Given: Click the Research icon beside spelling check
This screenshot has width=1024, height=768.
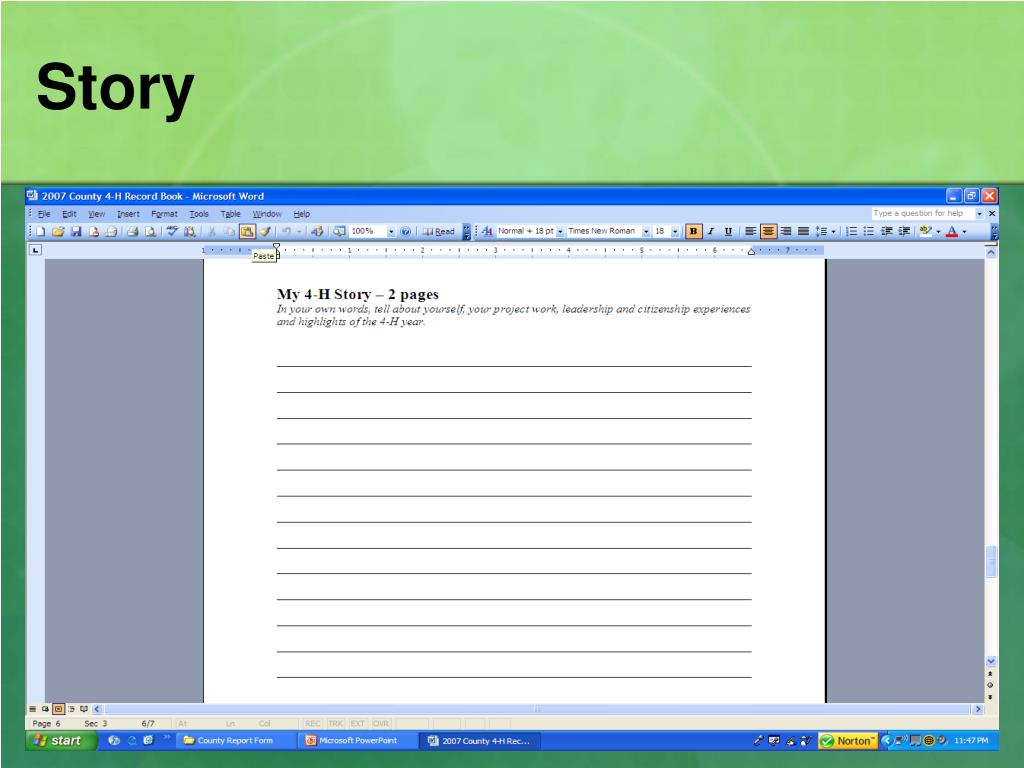Looking at the screenshot, I should (x=189, y=231).
